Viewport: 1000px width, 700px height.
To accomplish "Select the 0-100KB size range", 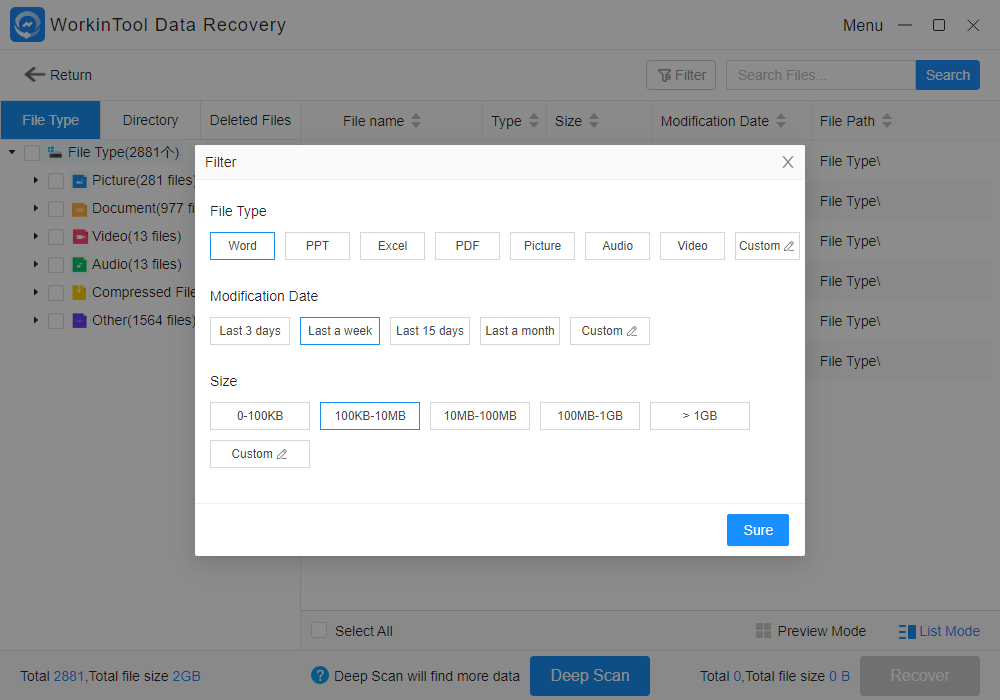I will click(x=260, y=416).
